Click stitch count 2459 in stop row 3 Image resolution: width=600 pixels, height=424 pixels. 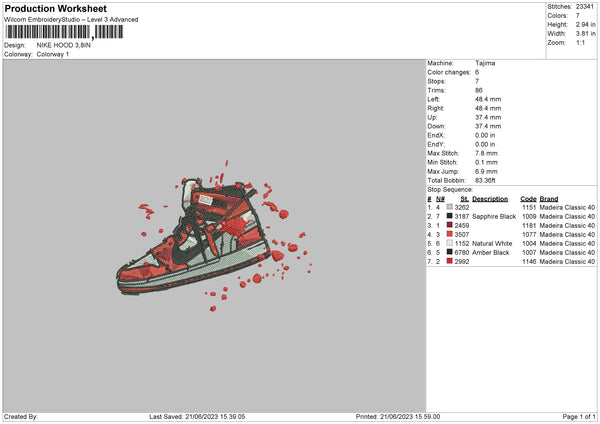462,225
